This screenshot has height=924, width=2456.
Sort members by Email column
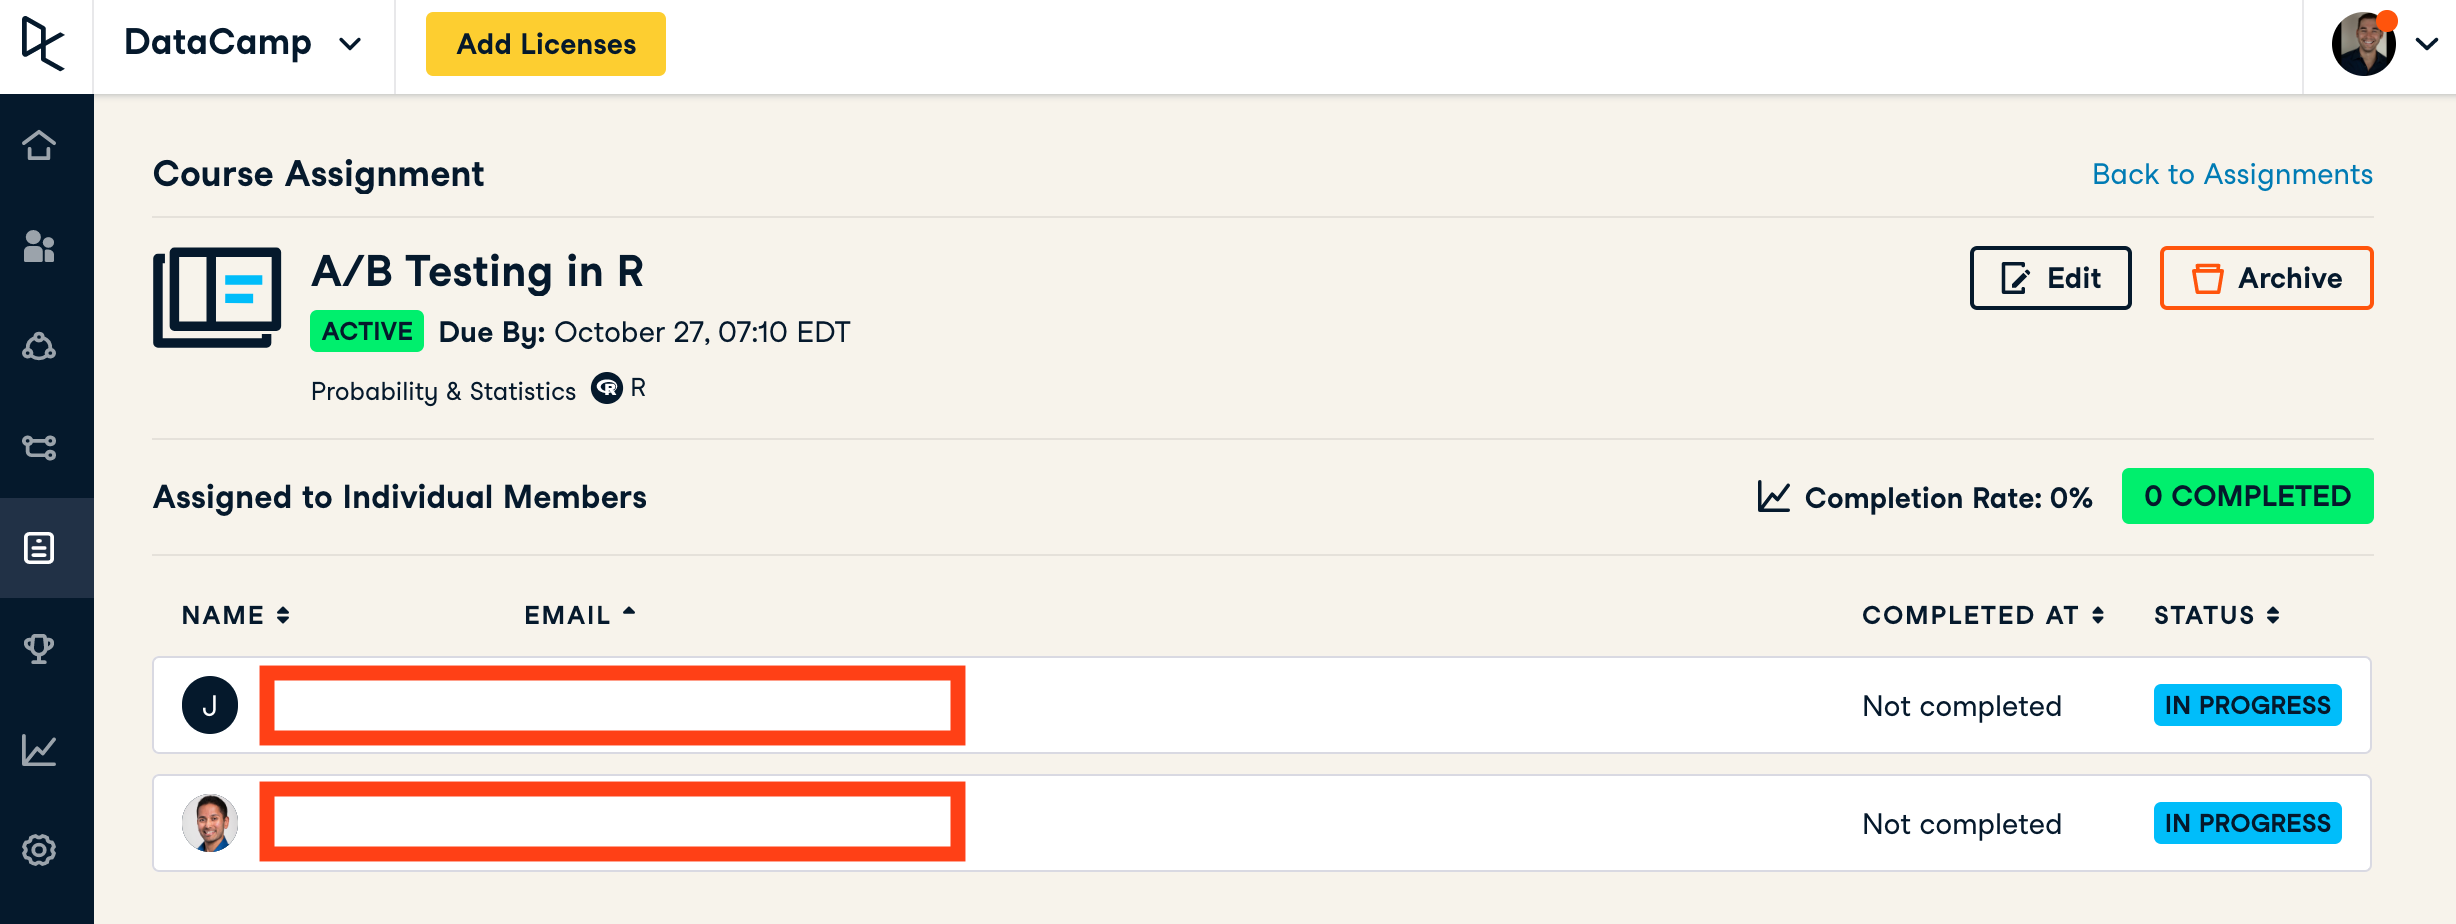580,615
